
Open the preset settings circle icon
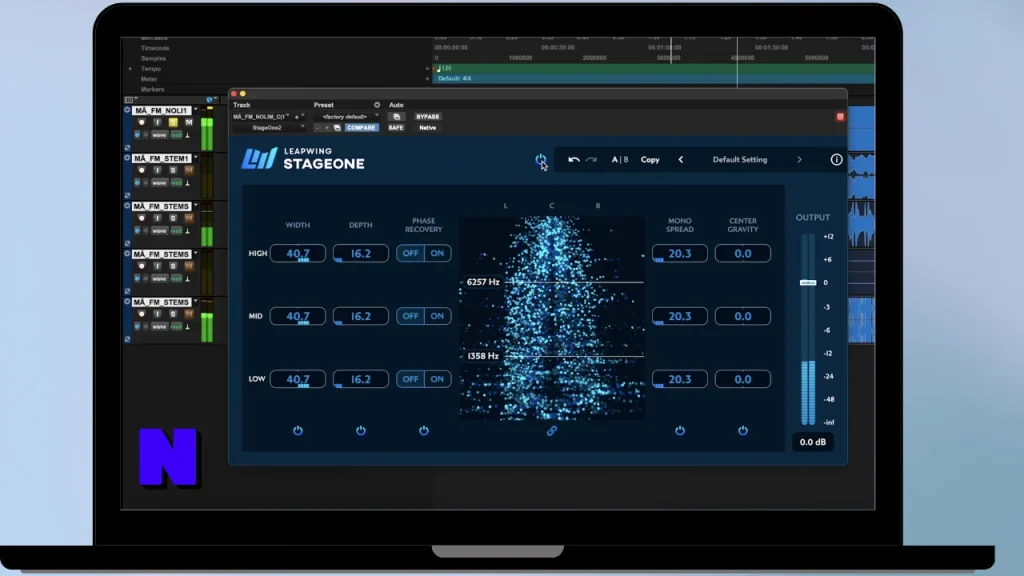coord(377,104)
